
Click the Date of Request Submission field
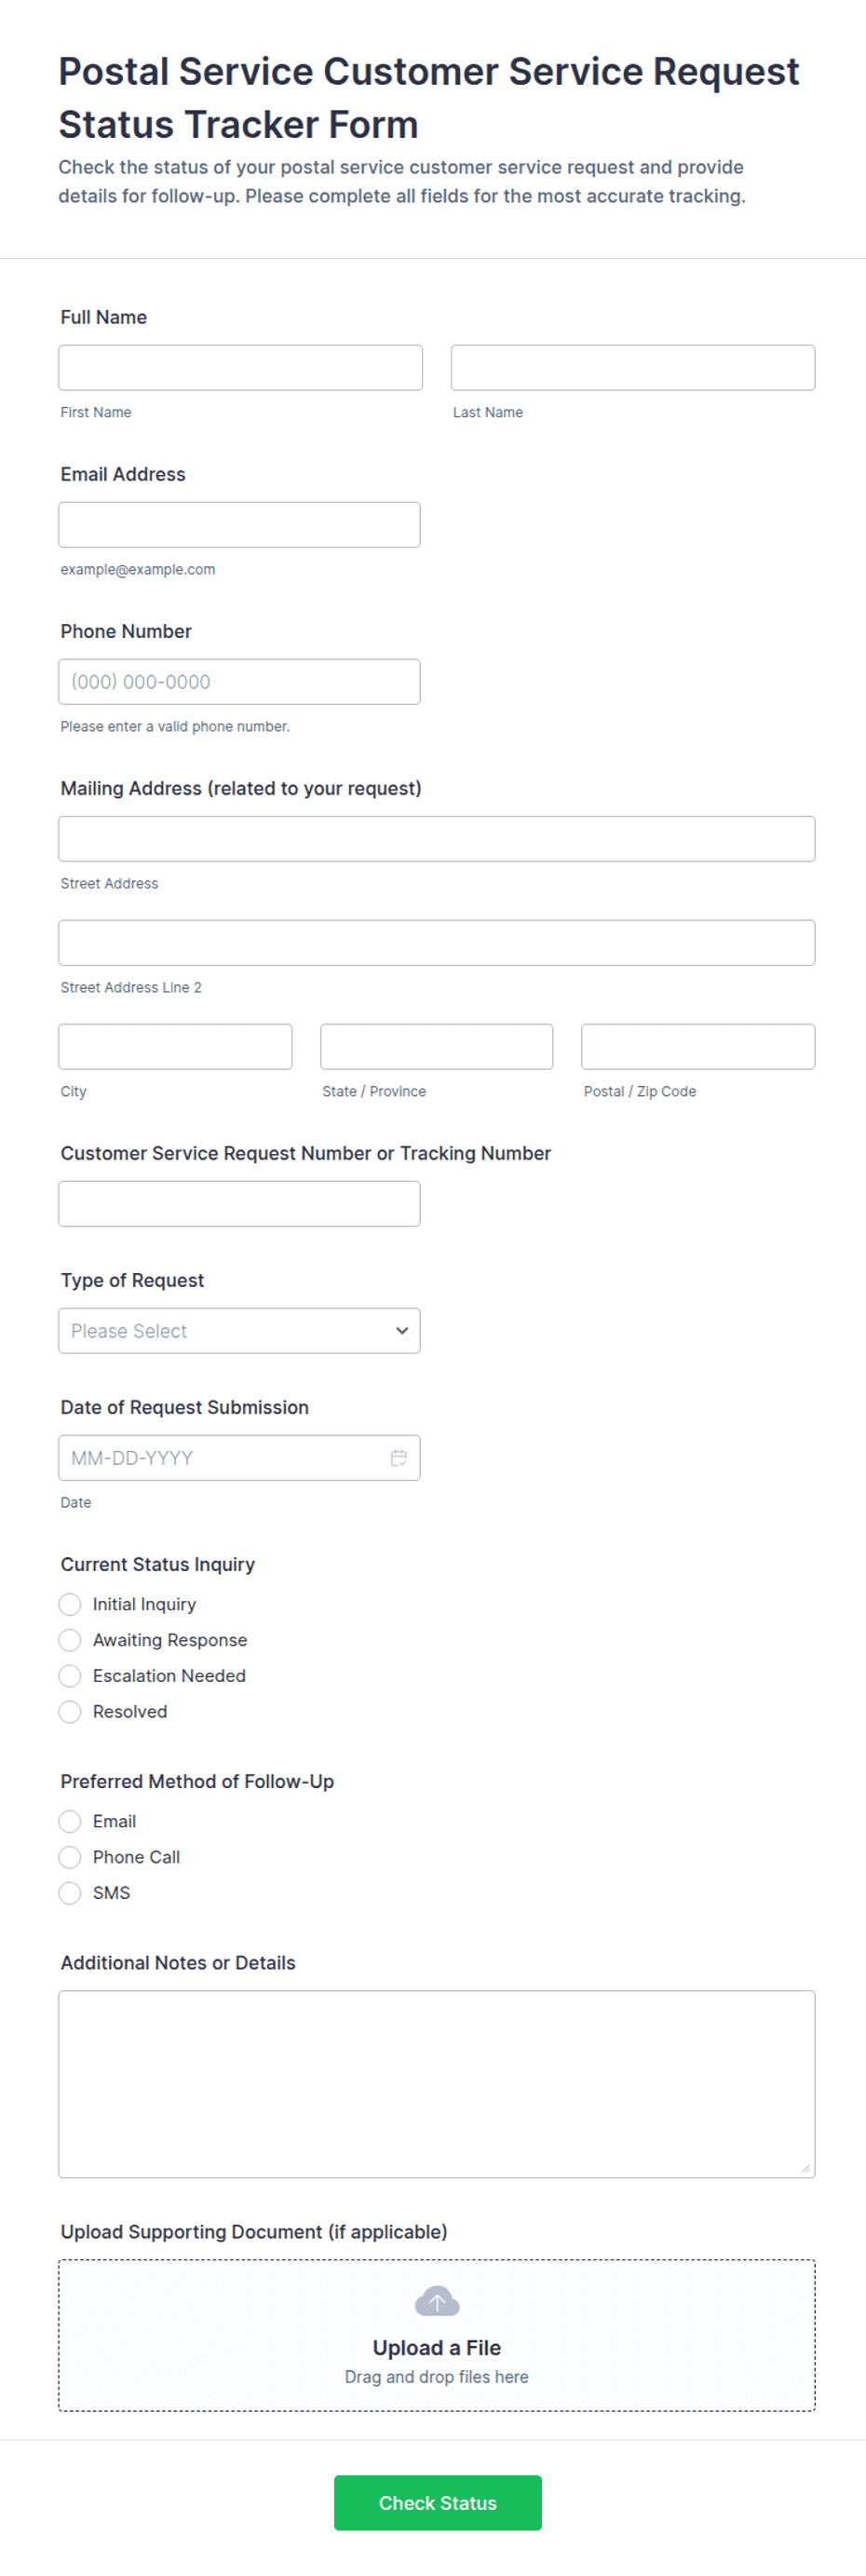click(239, 1458)
